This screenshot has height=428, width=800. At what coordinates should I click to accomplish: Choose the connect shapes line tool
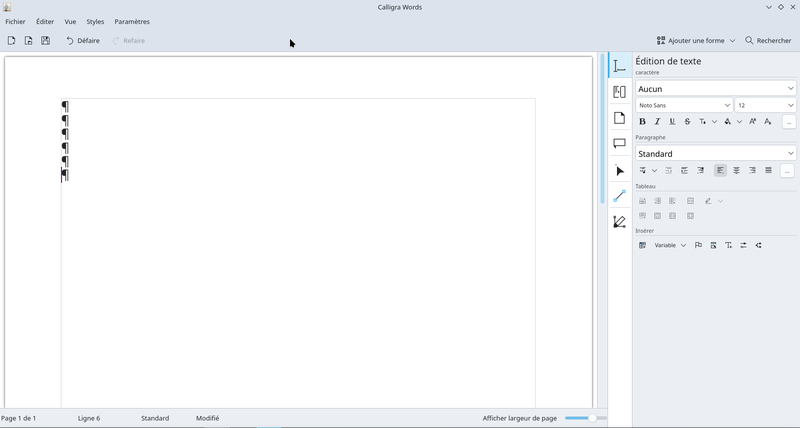619,196
